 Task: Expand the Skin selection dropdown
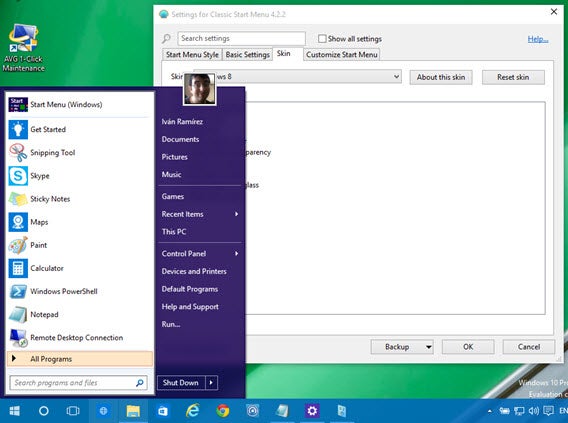pos(396,76)
